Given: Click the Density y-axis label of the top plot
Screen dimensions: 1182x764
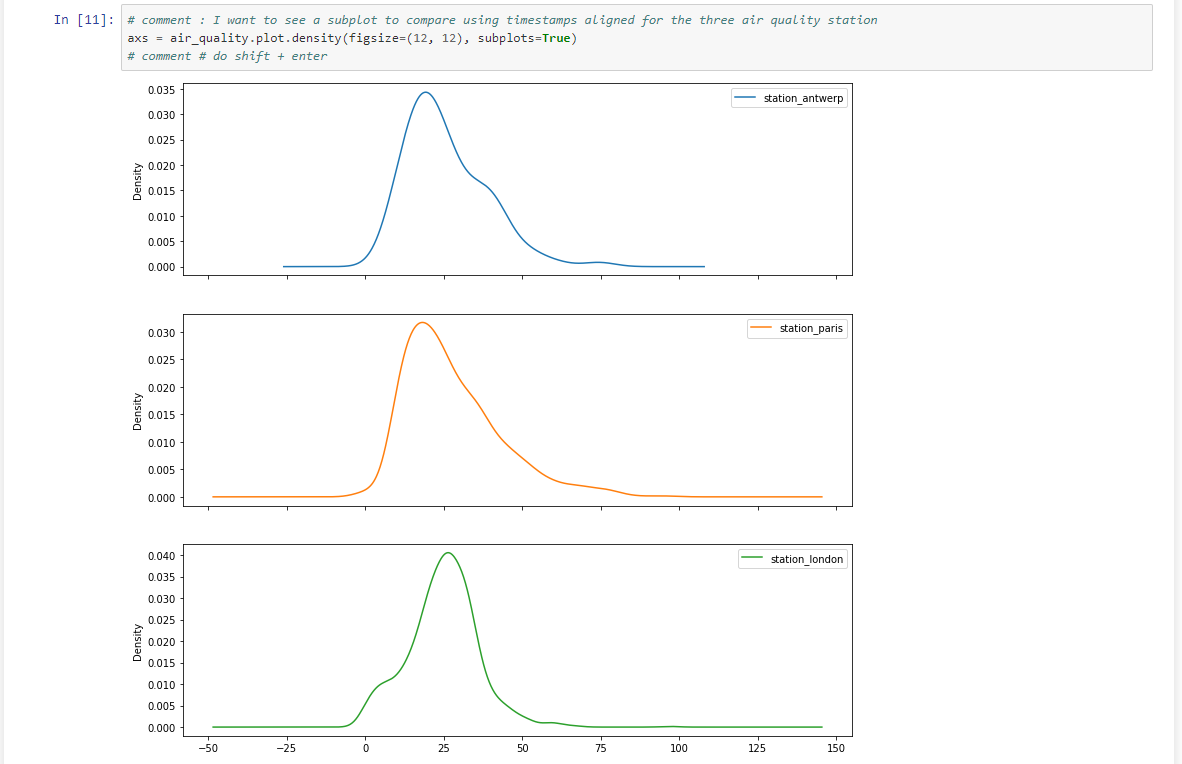Looking at the screenshot, I should click(x=137, y=179).
